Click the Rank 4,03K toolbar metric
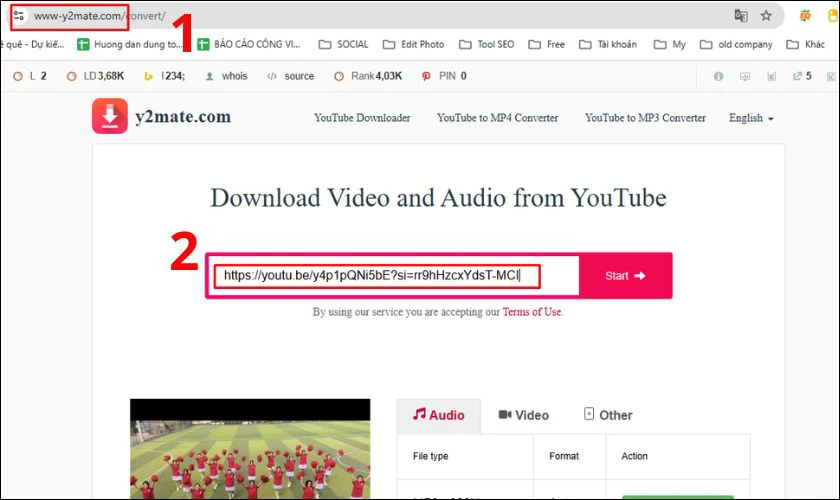The height and width of the screenshot is (500, 840). coord(368,76)
